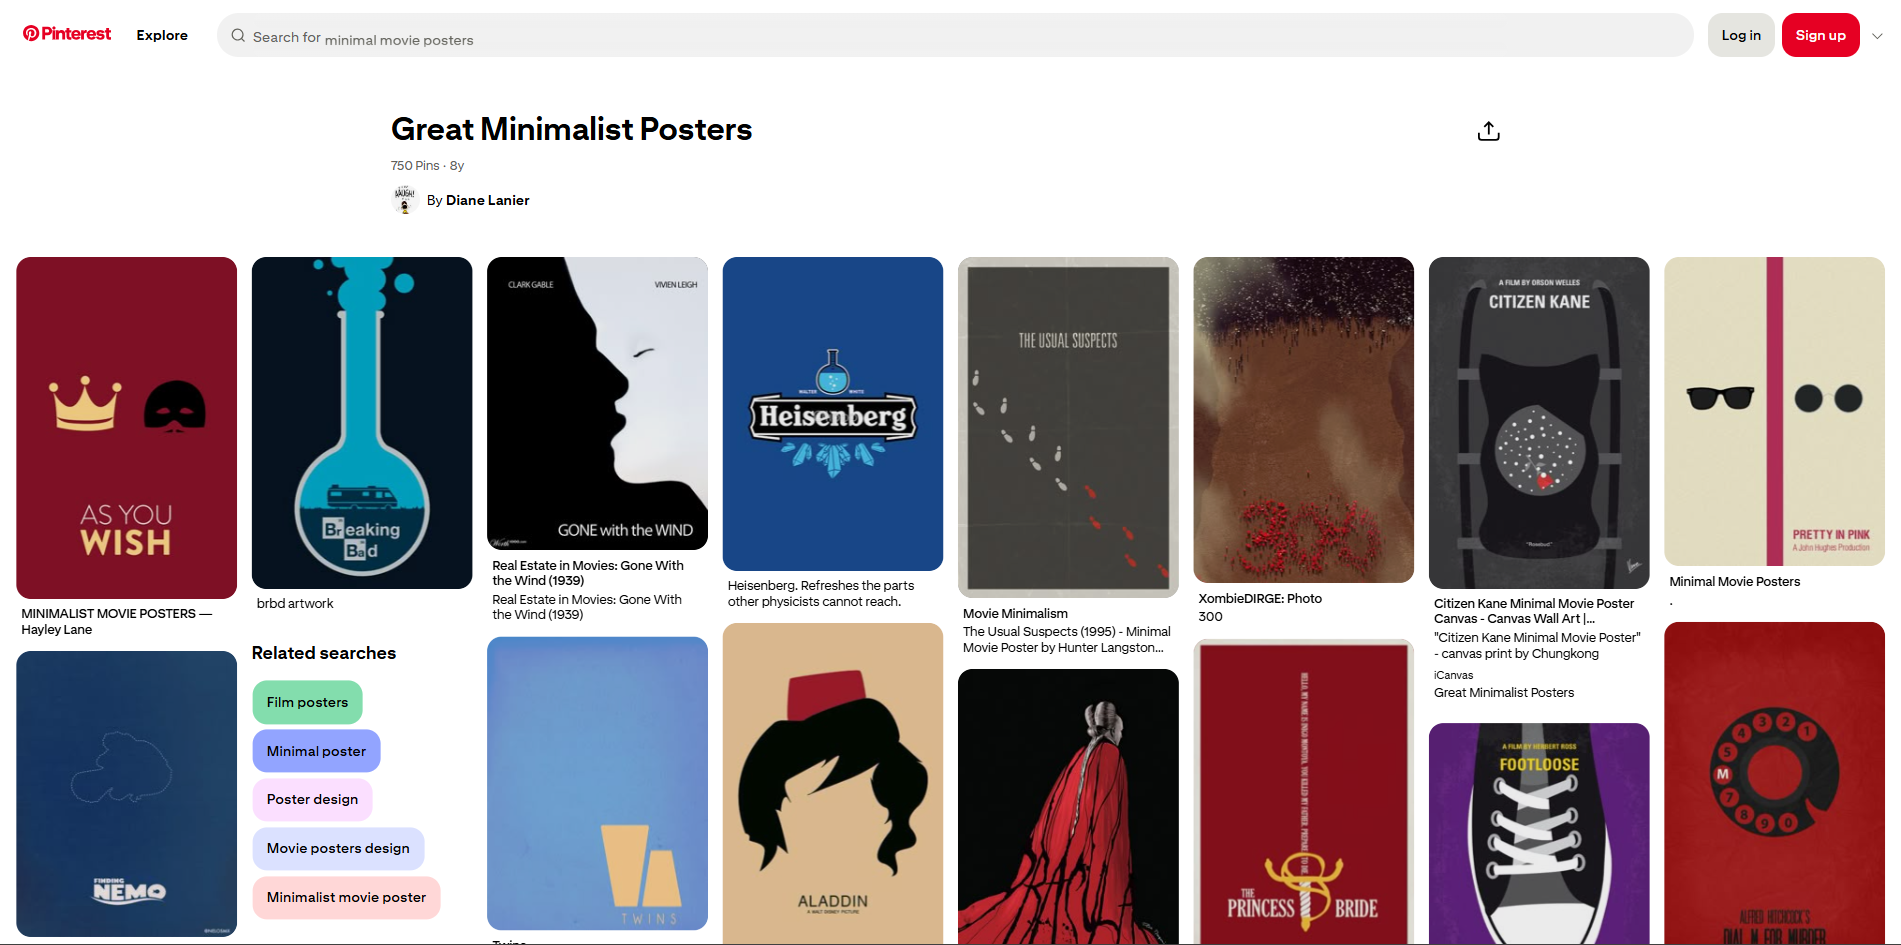Open the AS YOU WISH Princess Bride pin

pos(126,425)
